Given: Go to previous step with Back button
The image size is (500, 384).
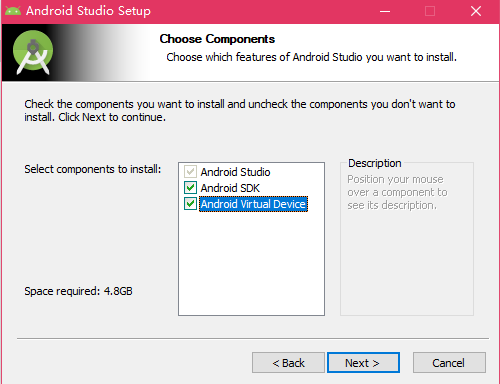Looking at the screenshot, I should 288,363.
